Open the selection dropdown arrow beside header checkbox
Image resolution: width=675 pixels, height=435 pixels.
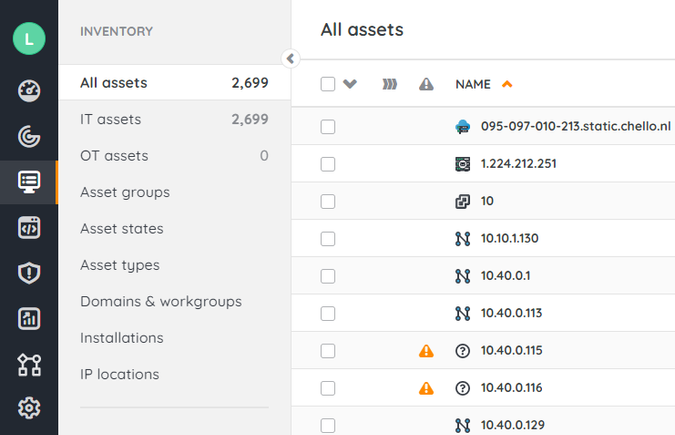pyautogui.click(x=350, y=84)
